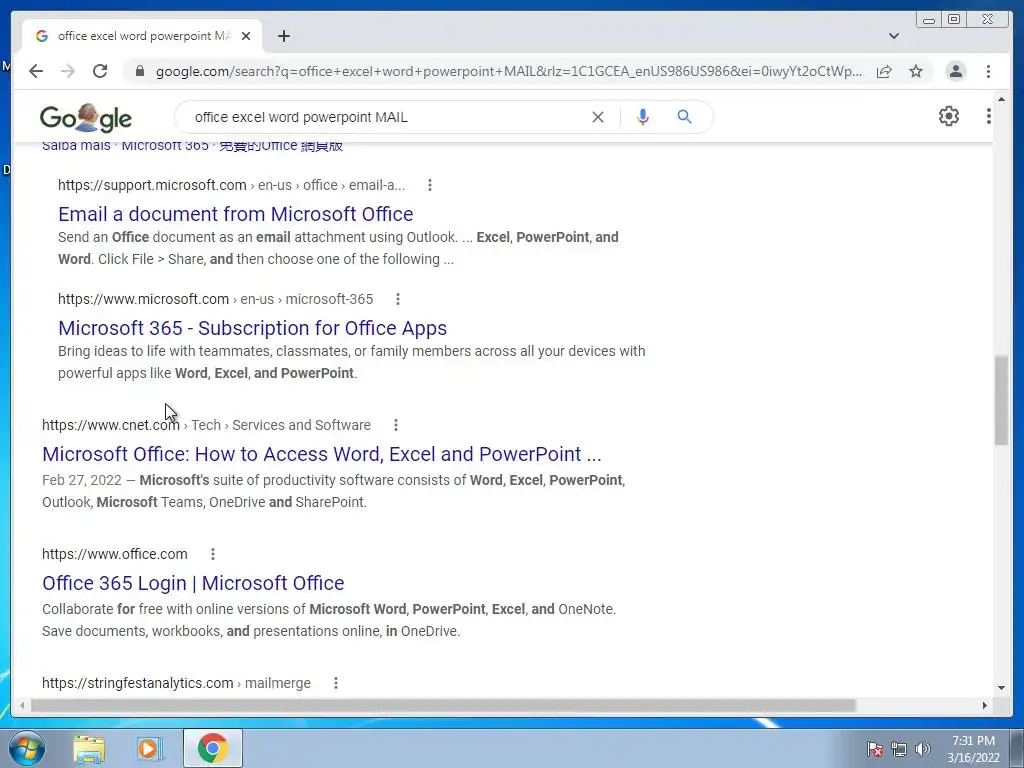Open the Action Center flag icon

click(x=875, y=749)
